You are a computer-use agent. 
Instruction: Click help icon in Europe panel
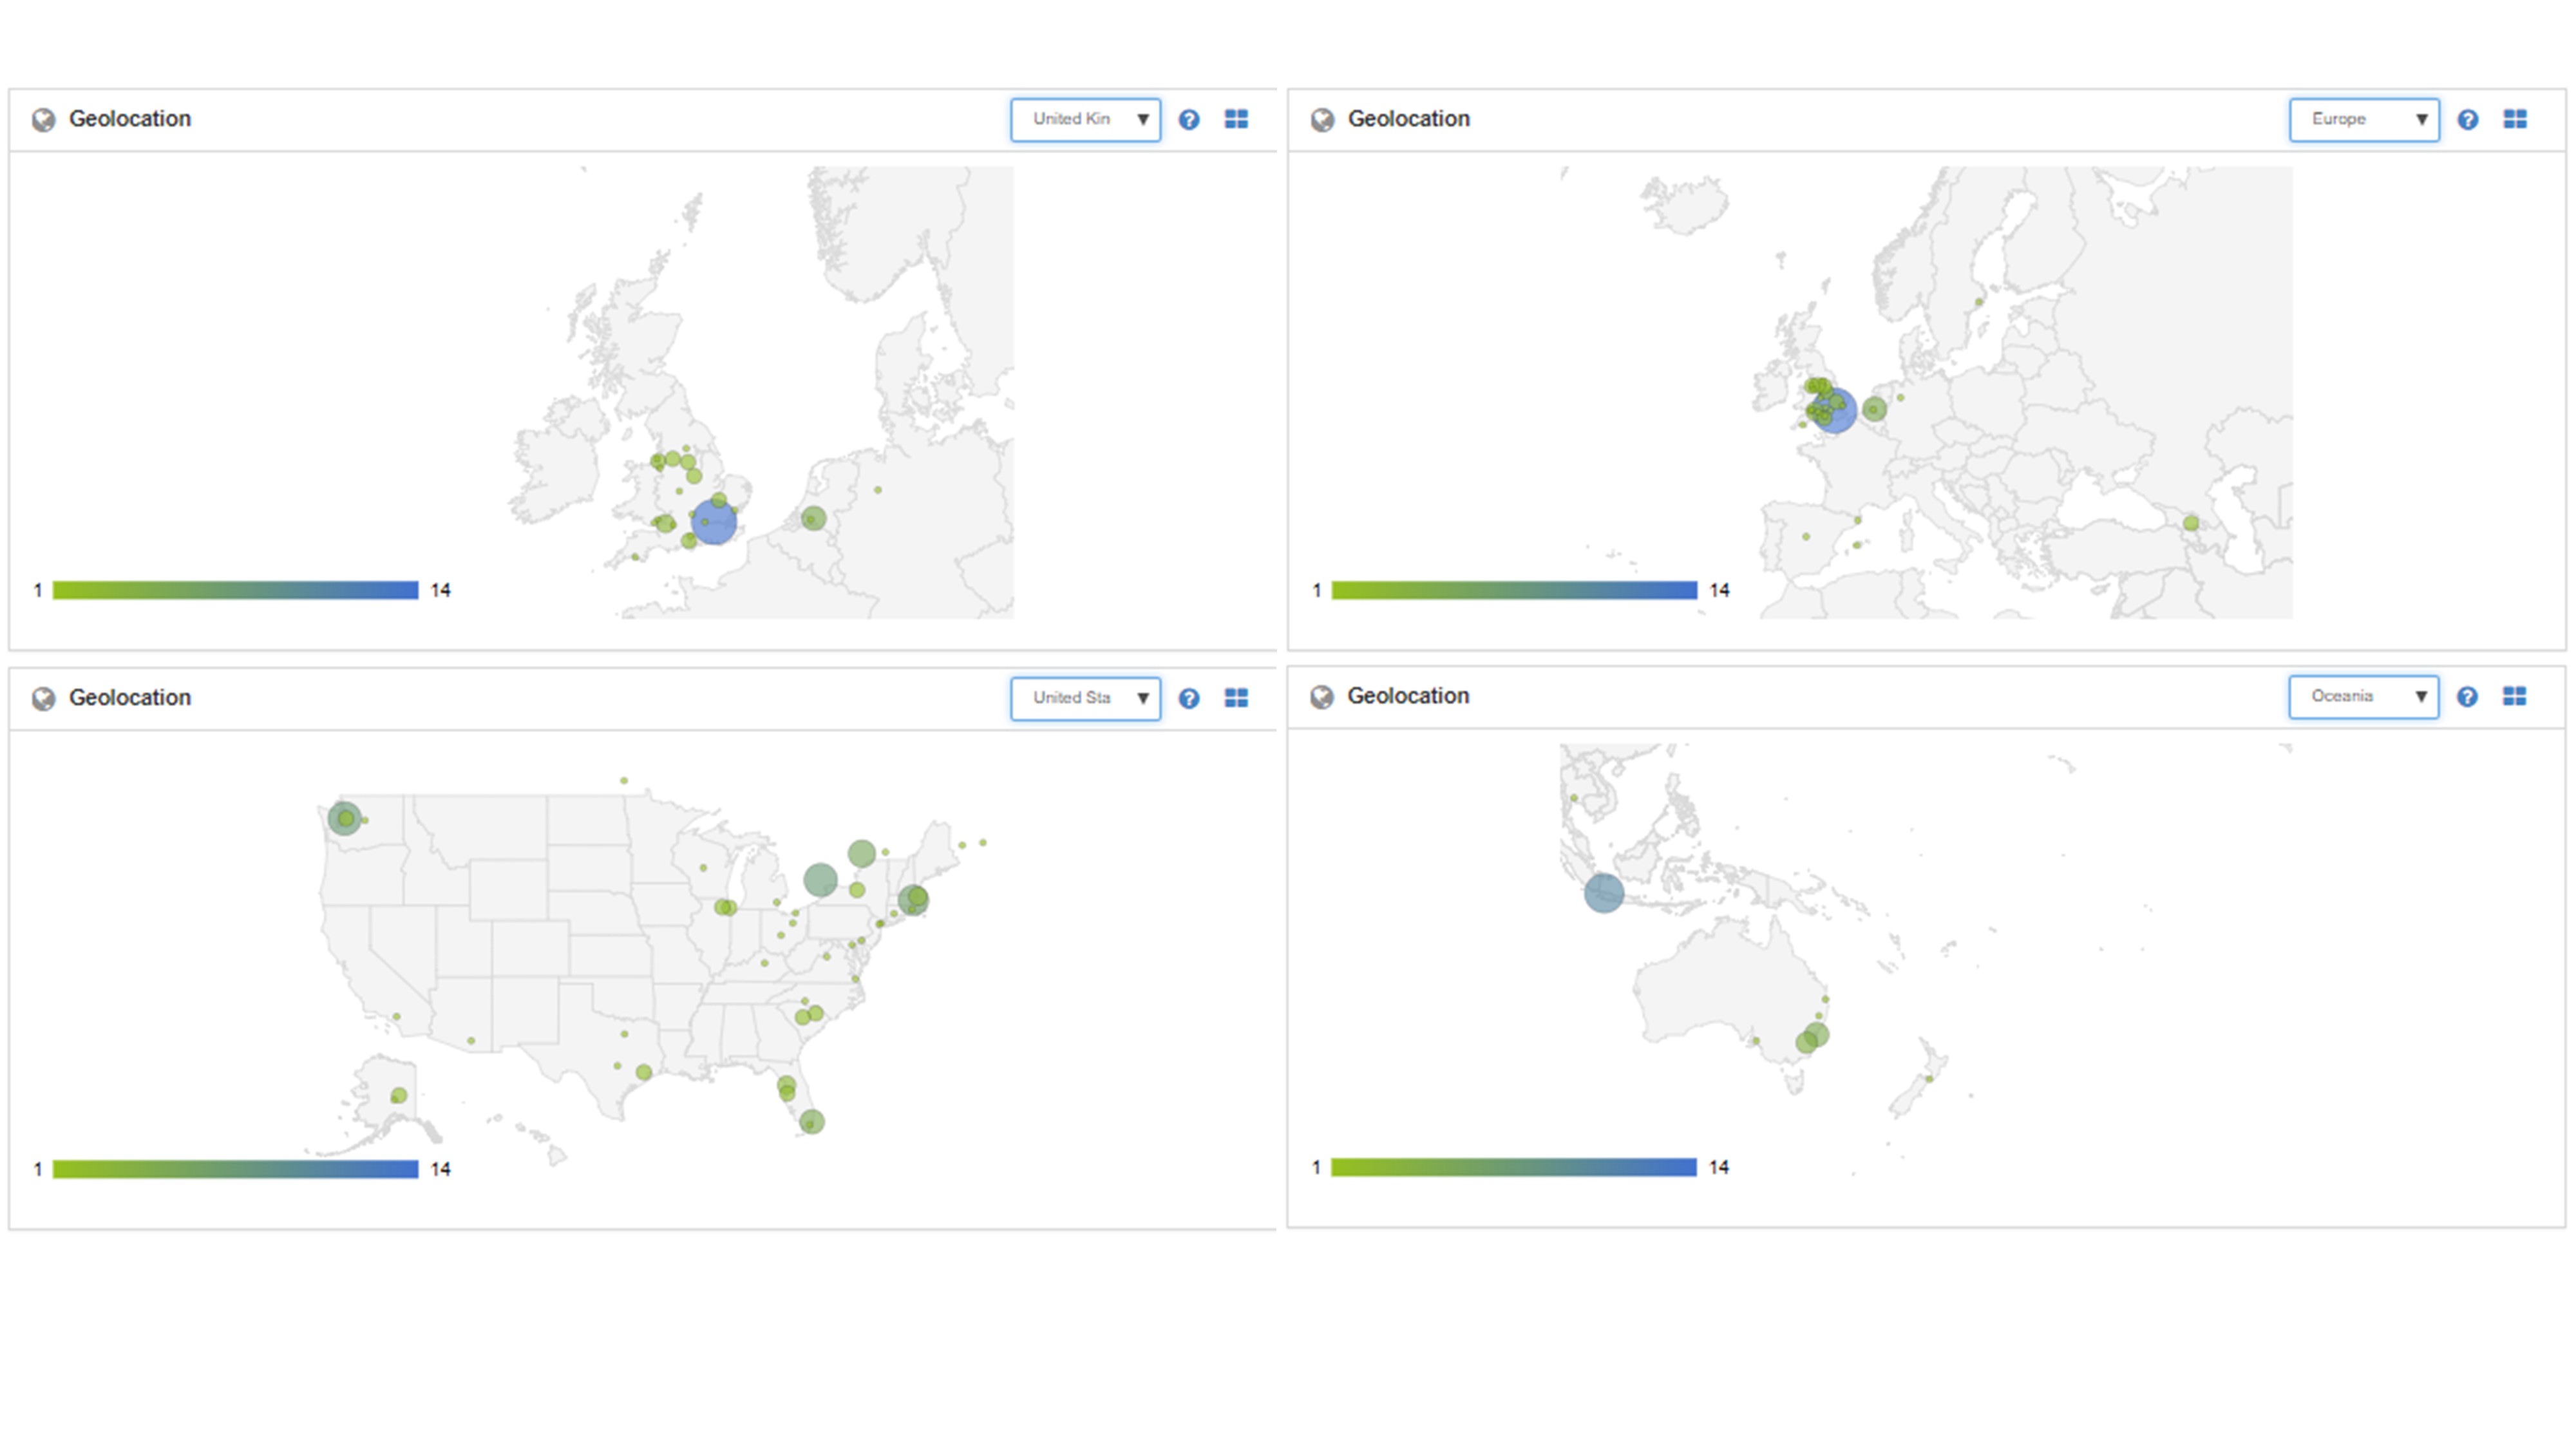(2467, 120)
